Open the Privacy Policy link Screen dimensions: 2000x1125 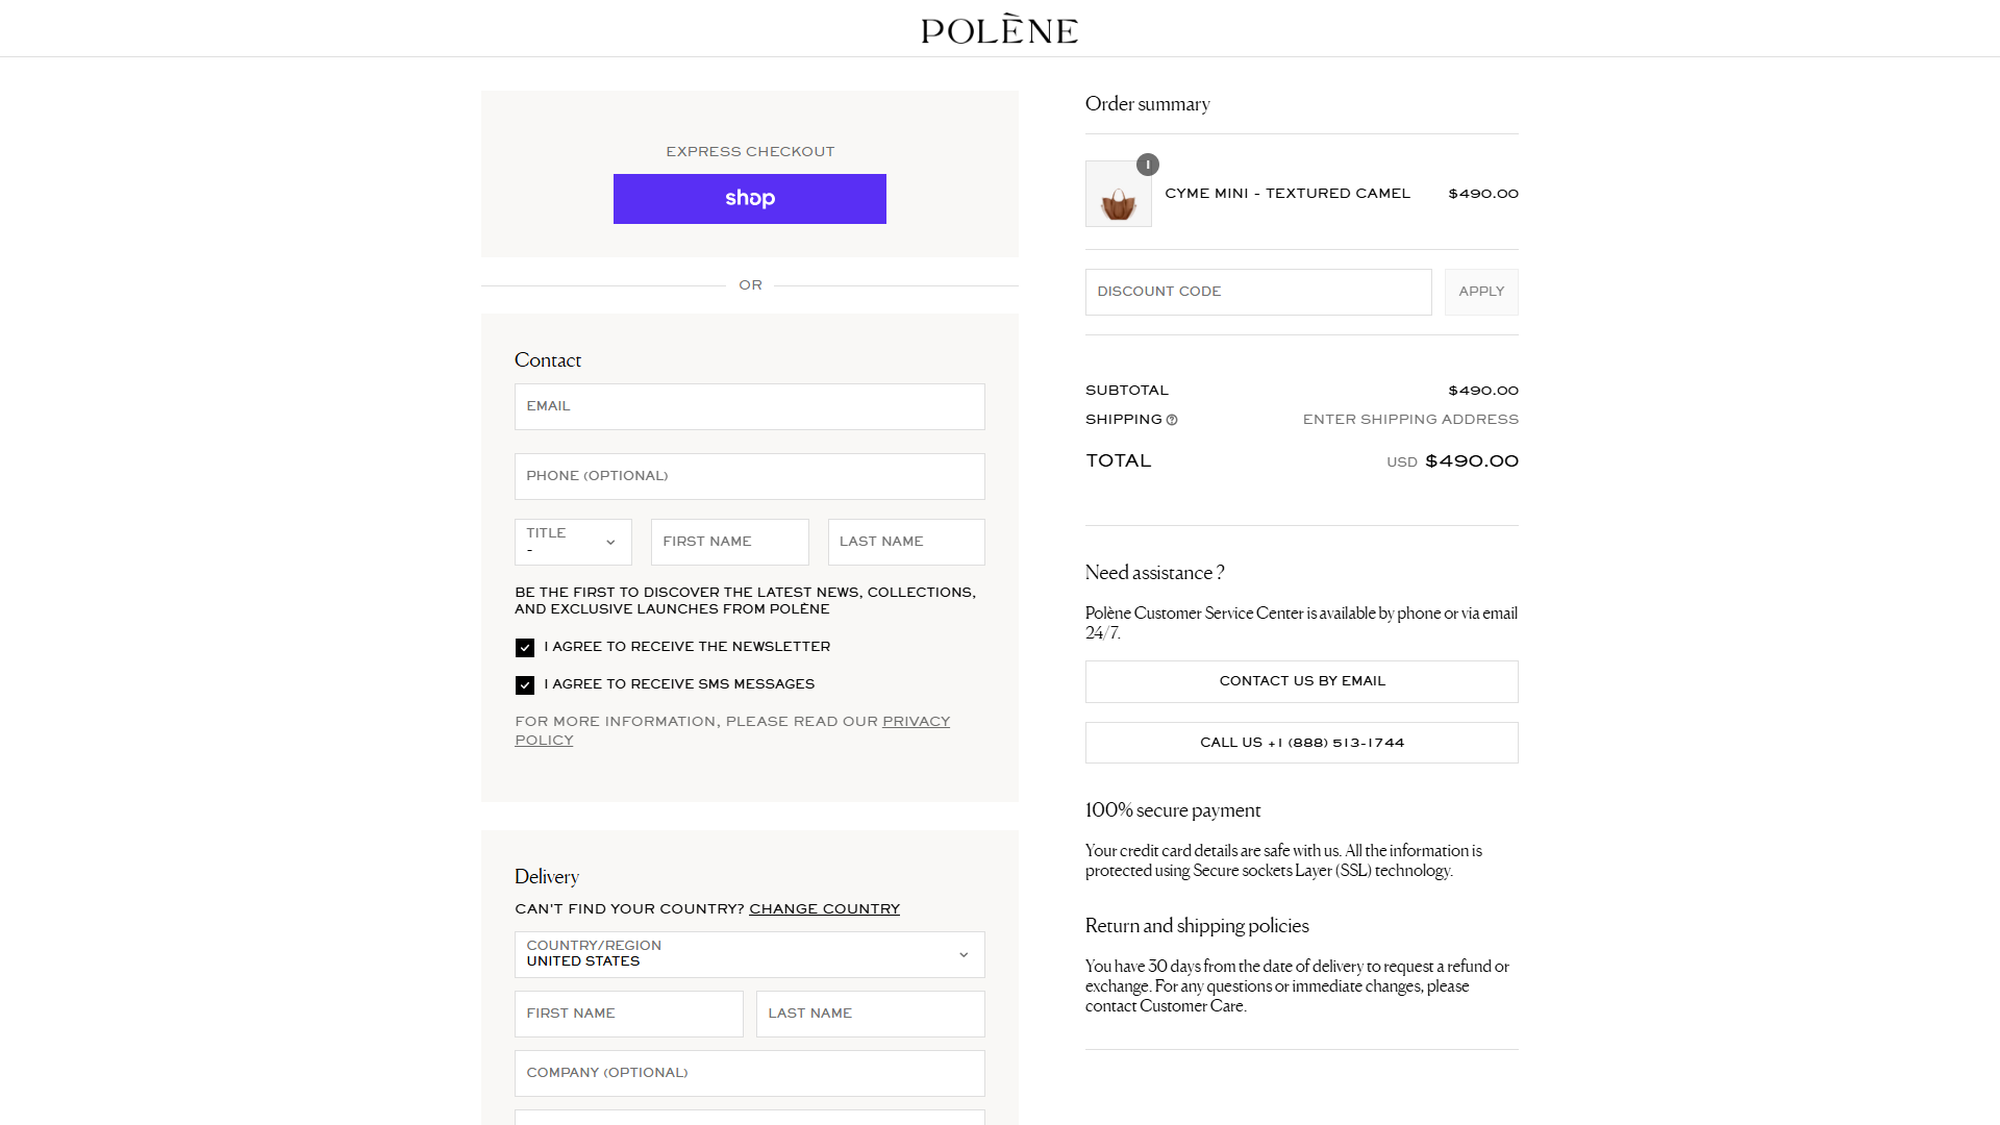tap(916, 721)
